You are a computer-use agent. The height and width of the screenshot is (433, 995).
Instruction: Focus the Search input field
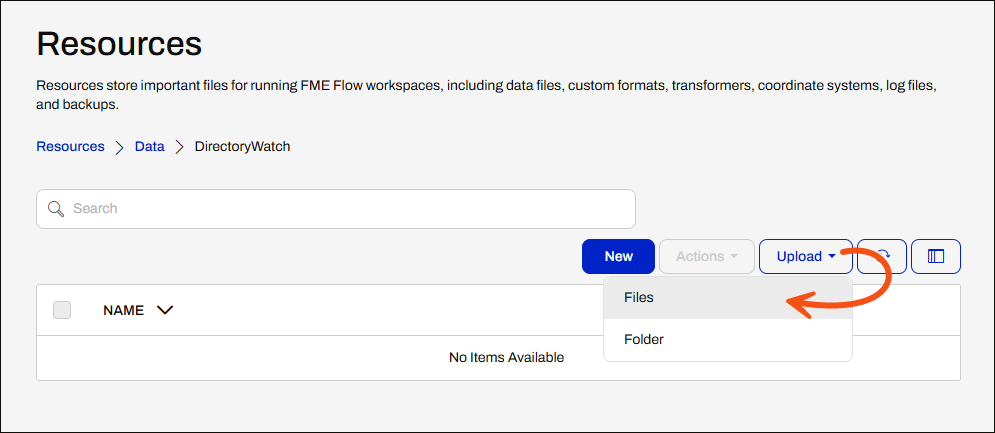(336, 209)
